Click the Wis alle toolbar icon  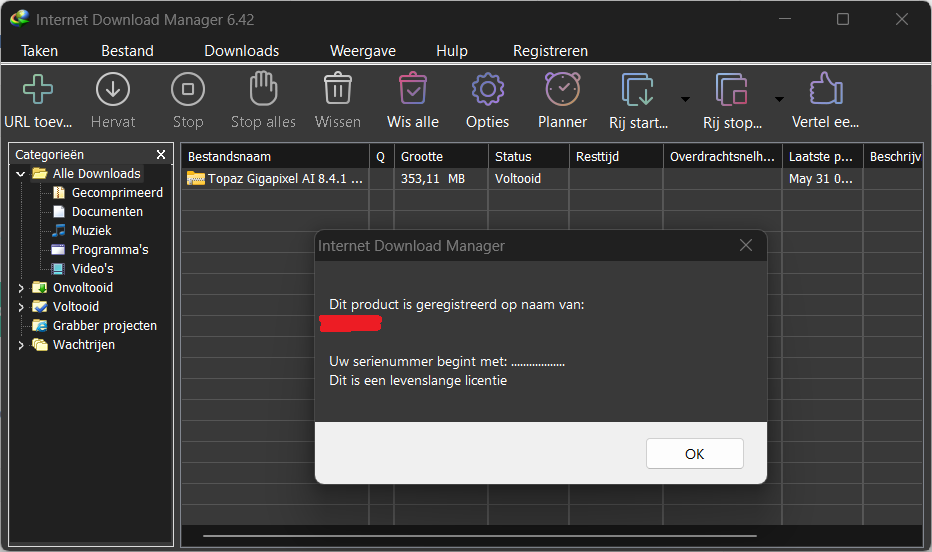pyautogui.click(x=413, y=89)
